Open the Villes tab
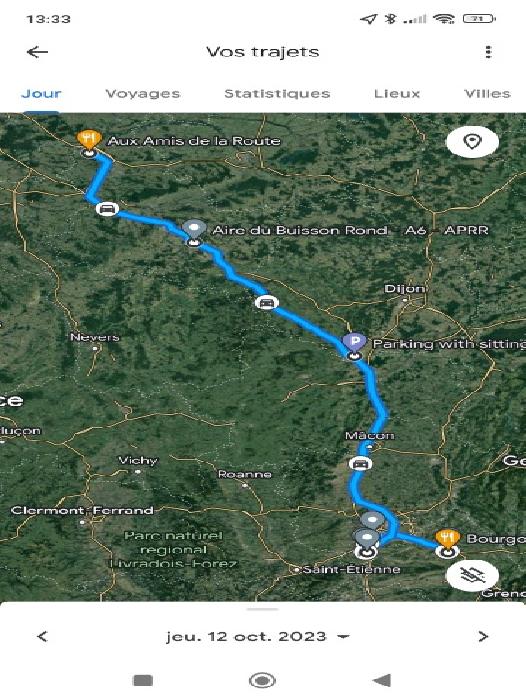 (487, 94)
